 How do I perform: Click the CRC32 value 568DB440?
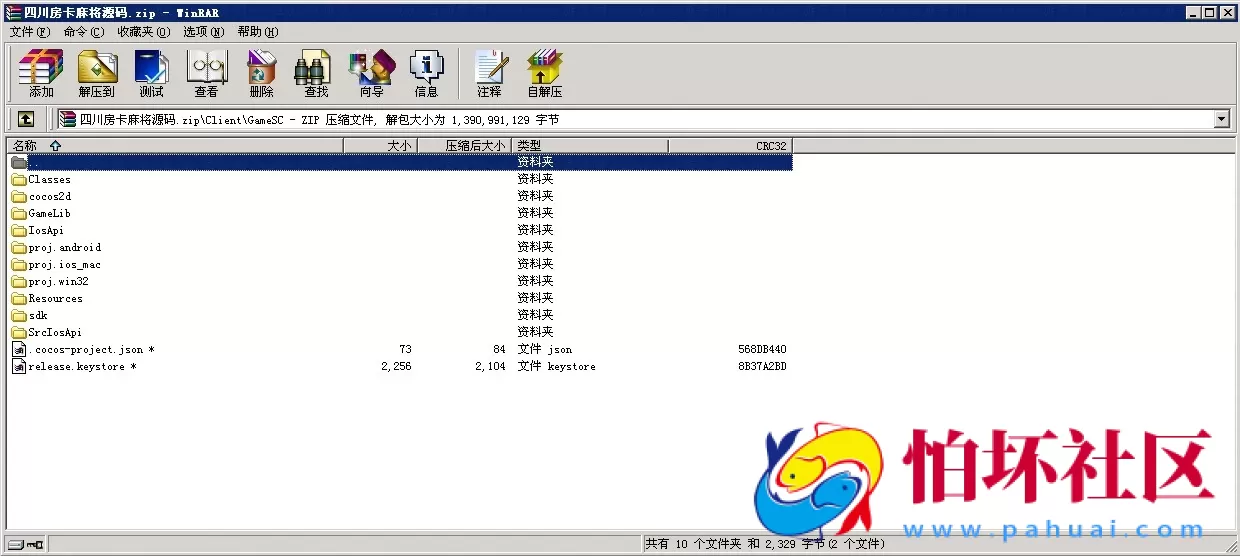pyautogui.click(x=762, y=349)
